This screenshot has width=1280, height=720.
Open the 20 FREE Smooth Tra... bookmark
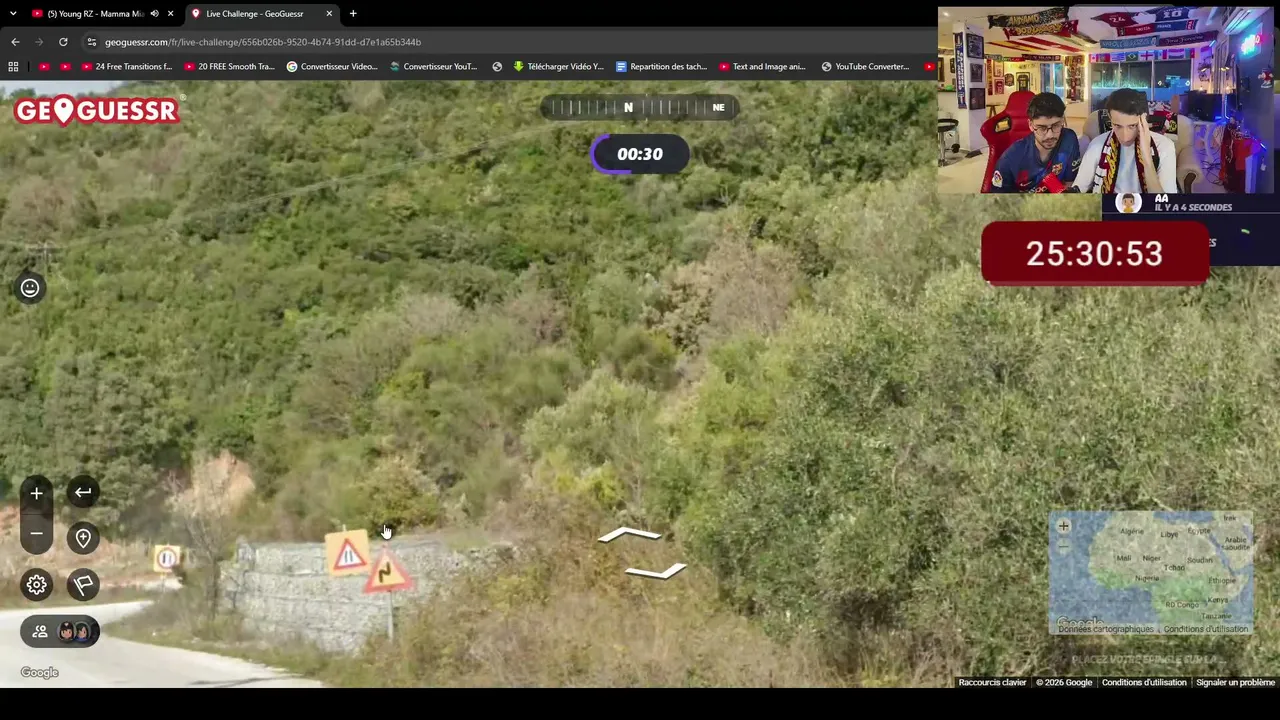point(229,67)
